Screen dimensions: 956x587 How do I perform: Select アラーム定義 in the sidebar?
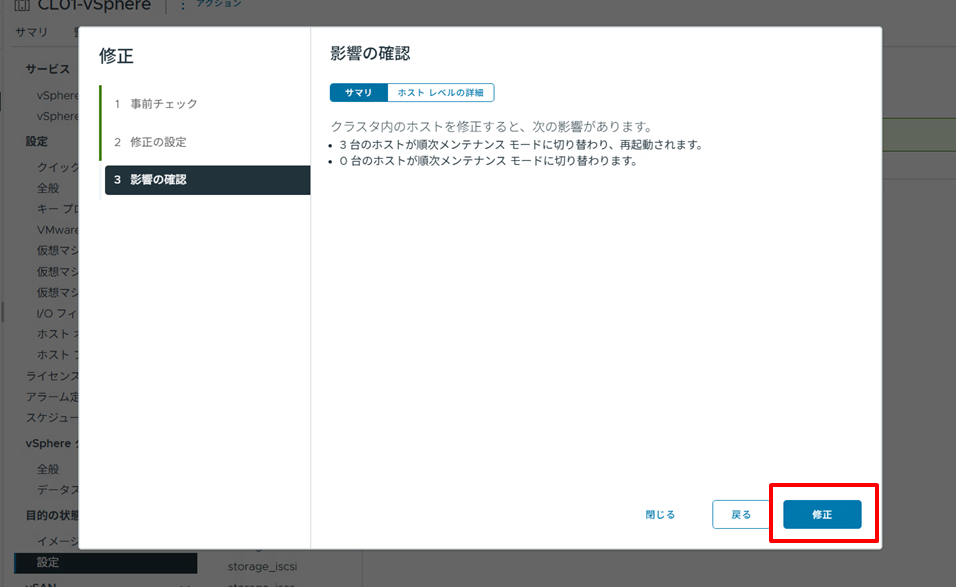click(50, 394)
